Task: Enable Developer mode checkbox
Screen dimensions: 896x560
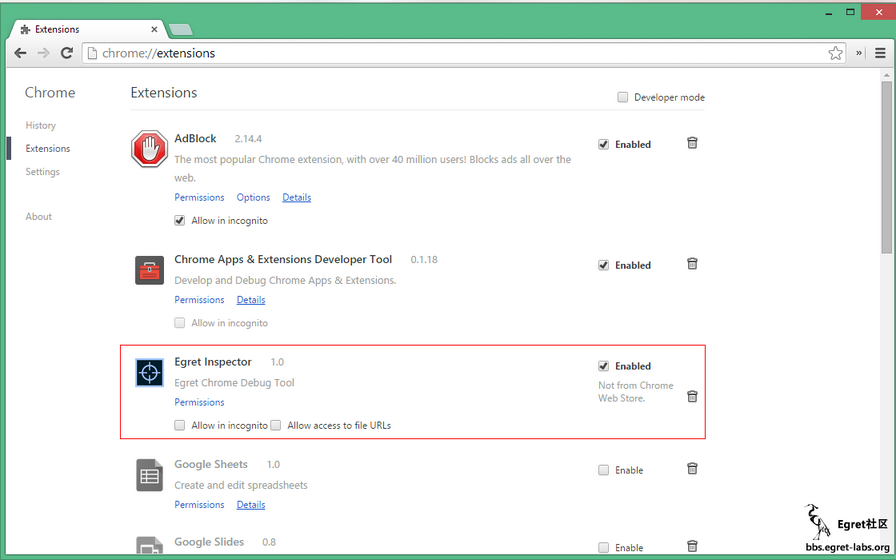Action: [623, 97]
